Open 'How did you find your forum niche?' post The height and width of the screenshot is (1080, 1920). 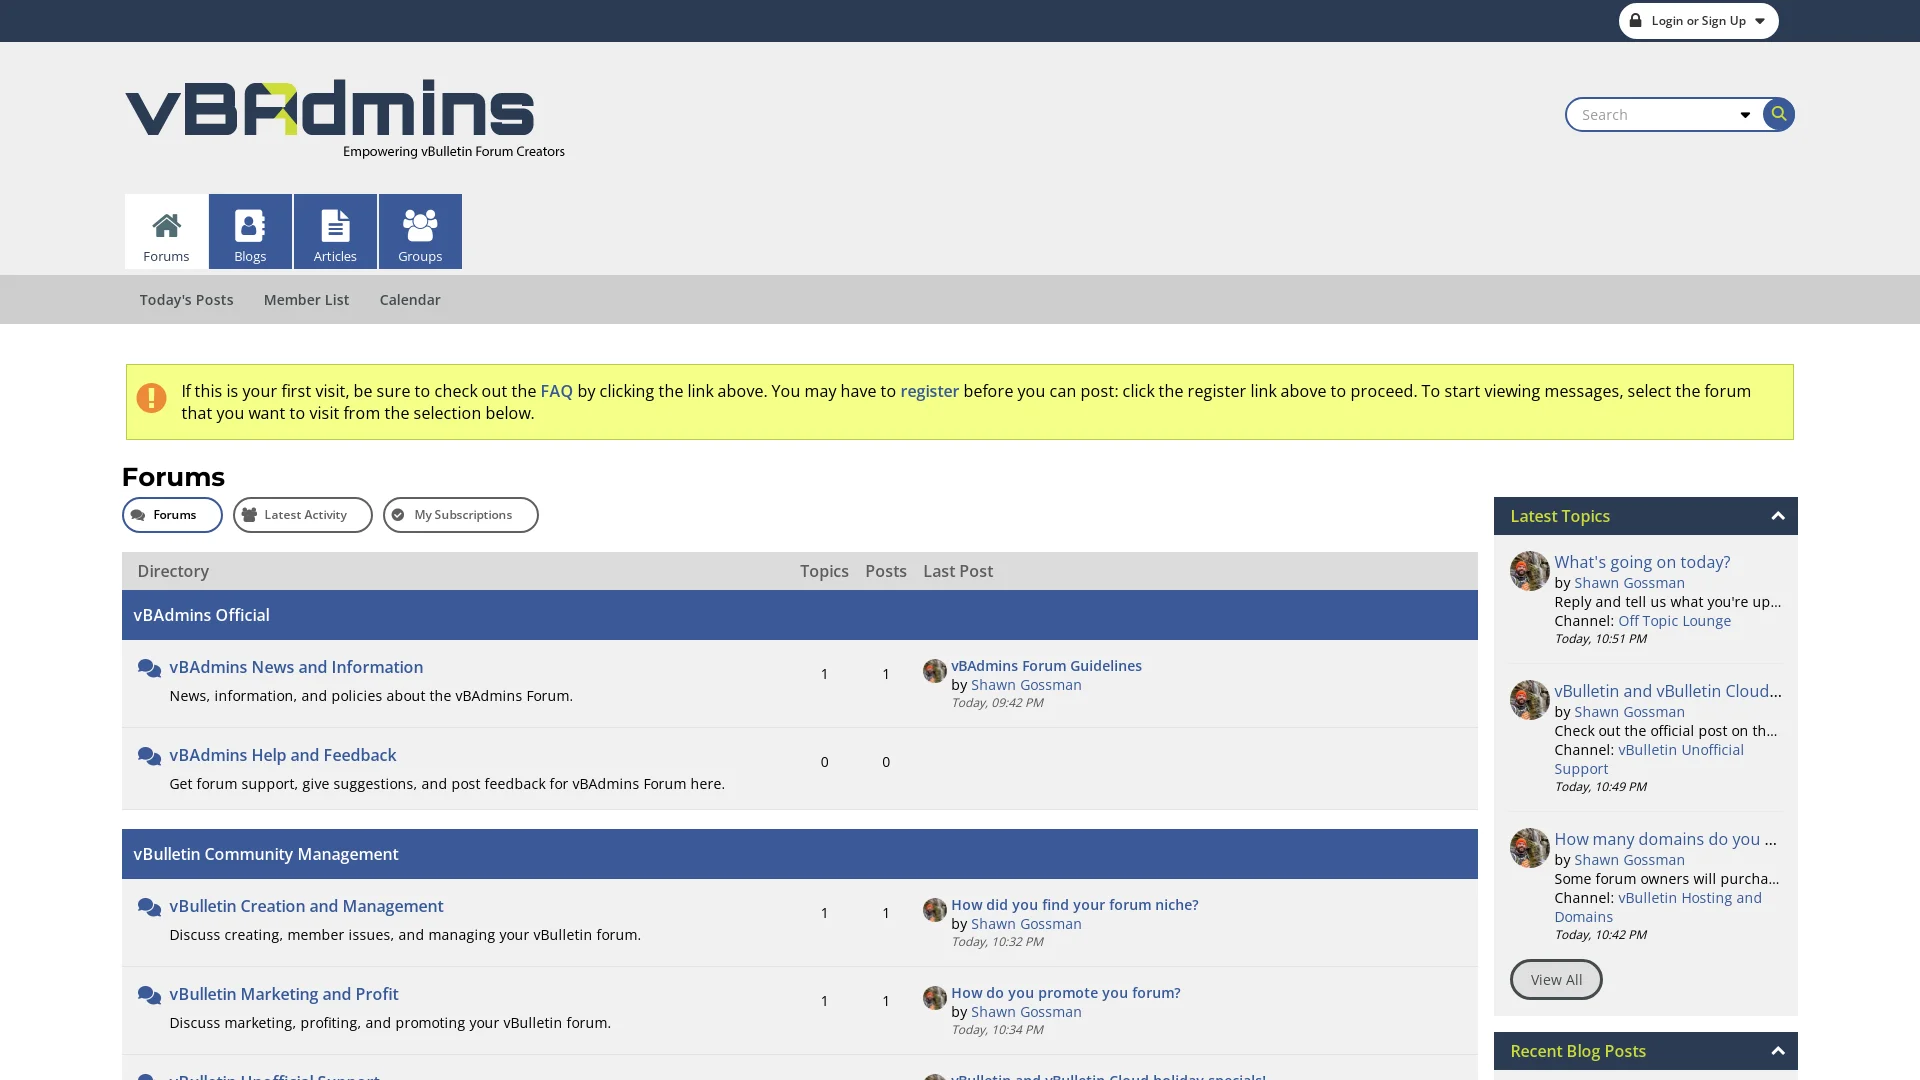(x=1075, y=905)
